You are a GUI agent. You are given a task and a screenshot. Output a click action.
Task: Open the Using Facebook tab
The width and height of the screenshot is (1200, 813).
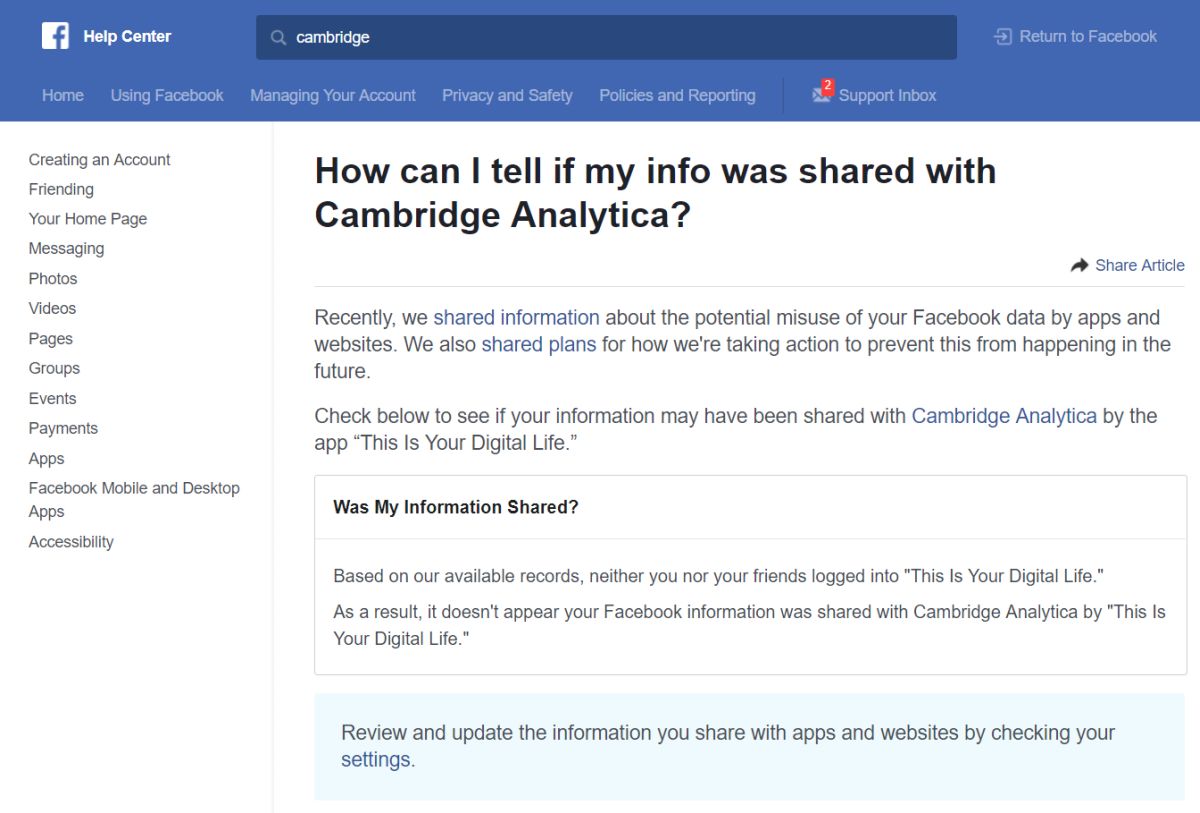pos(167,95)
